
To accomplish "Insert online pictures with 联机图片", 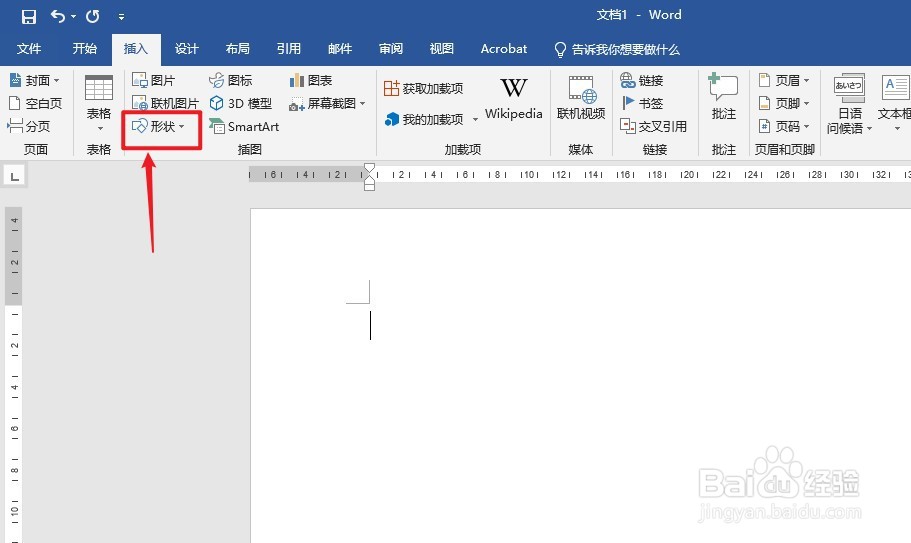I will coord(165,103).
